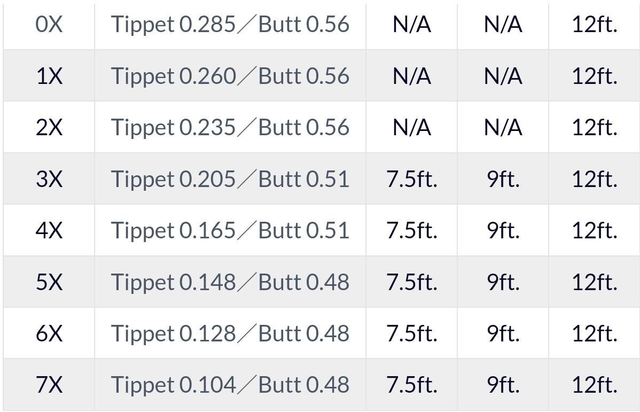Click the Tippet 0.165/Butt 0.51 cell

[x=230, y=230]
